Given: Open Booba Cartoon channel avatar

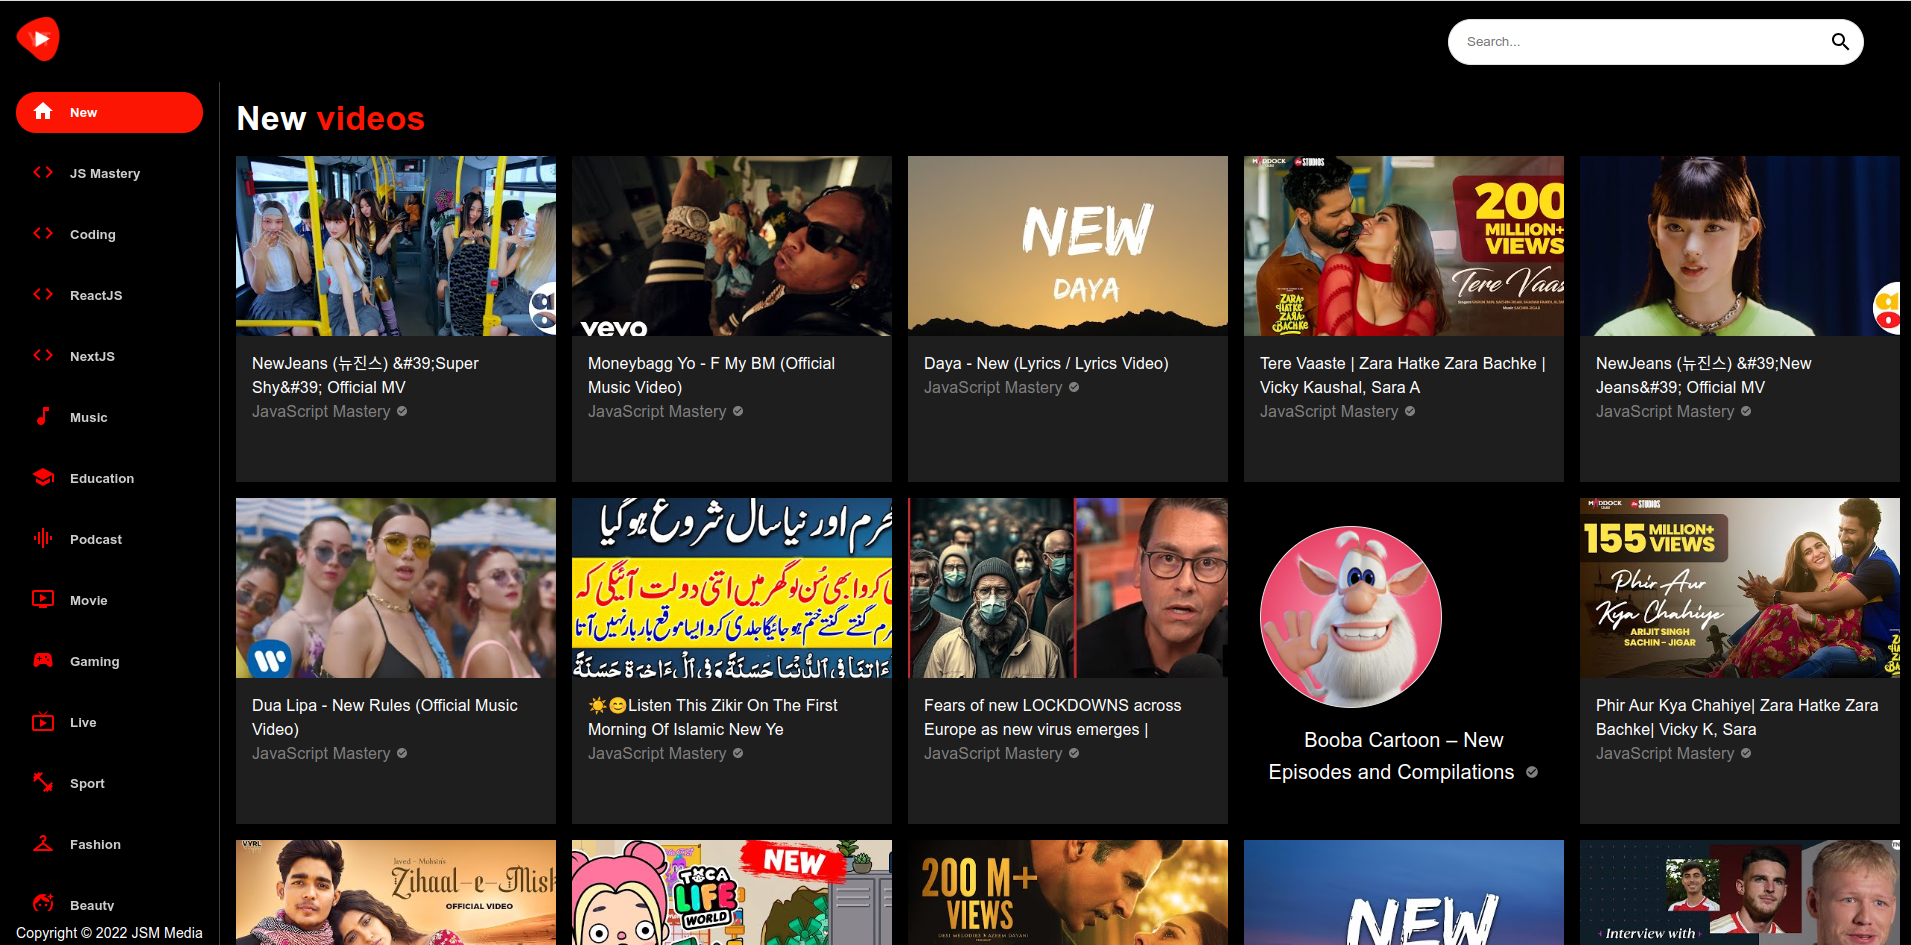Looking at the screenshot, I should pos(1351,617).
